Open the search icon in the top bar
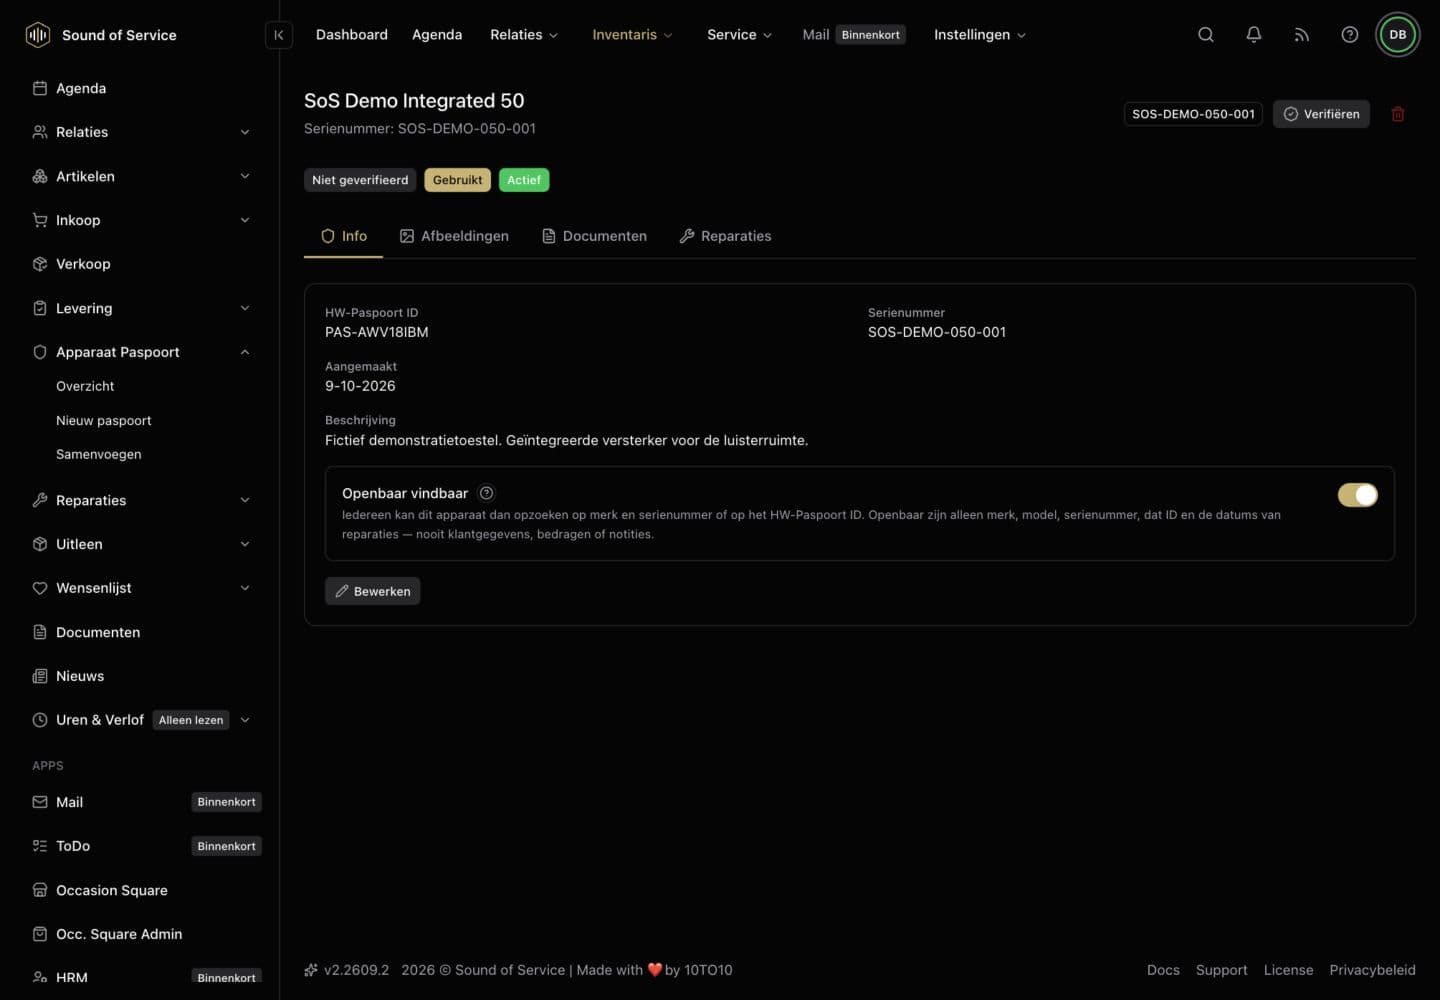 1206,35
